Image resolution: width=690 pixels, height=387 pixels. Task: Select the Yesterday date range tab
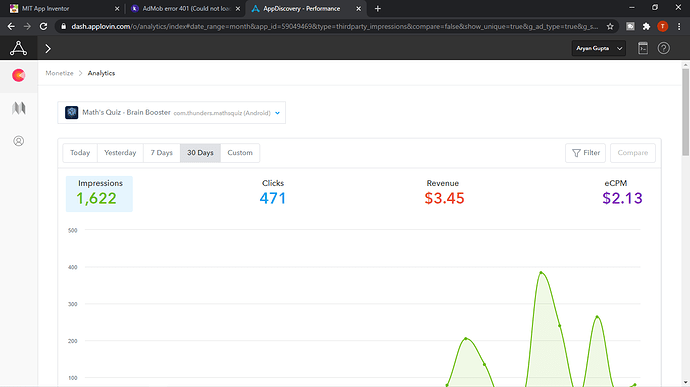(120, 153)
